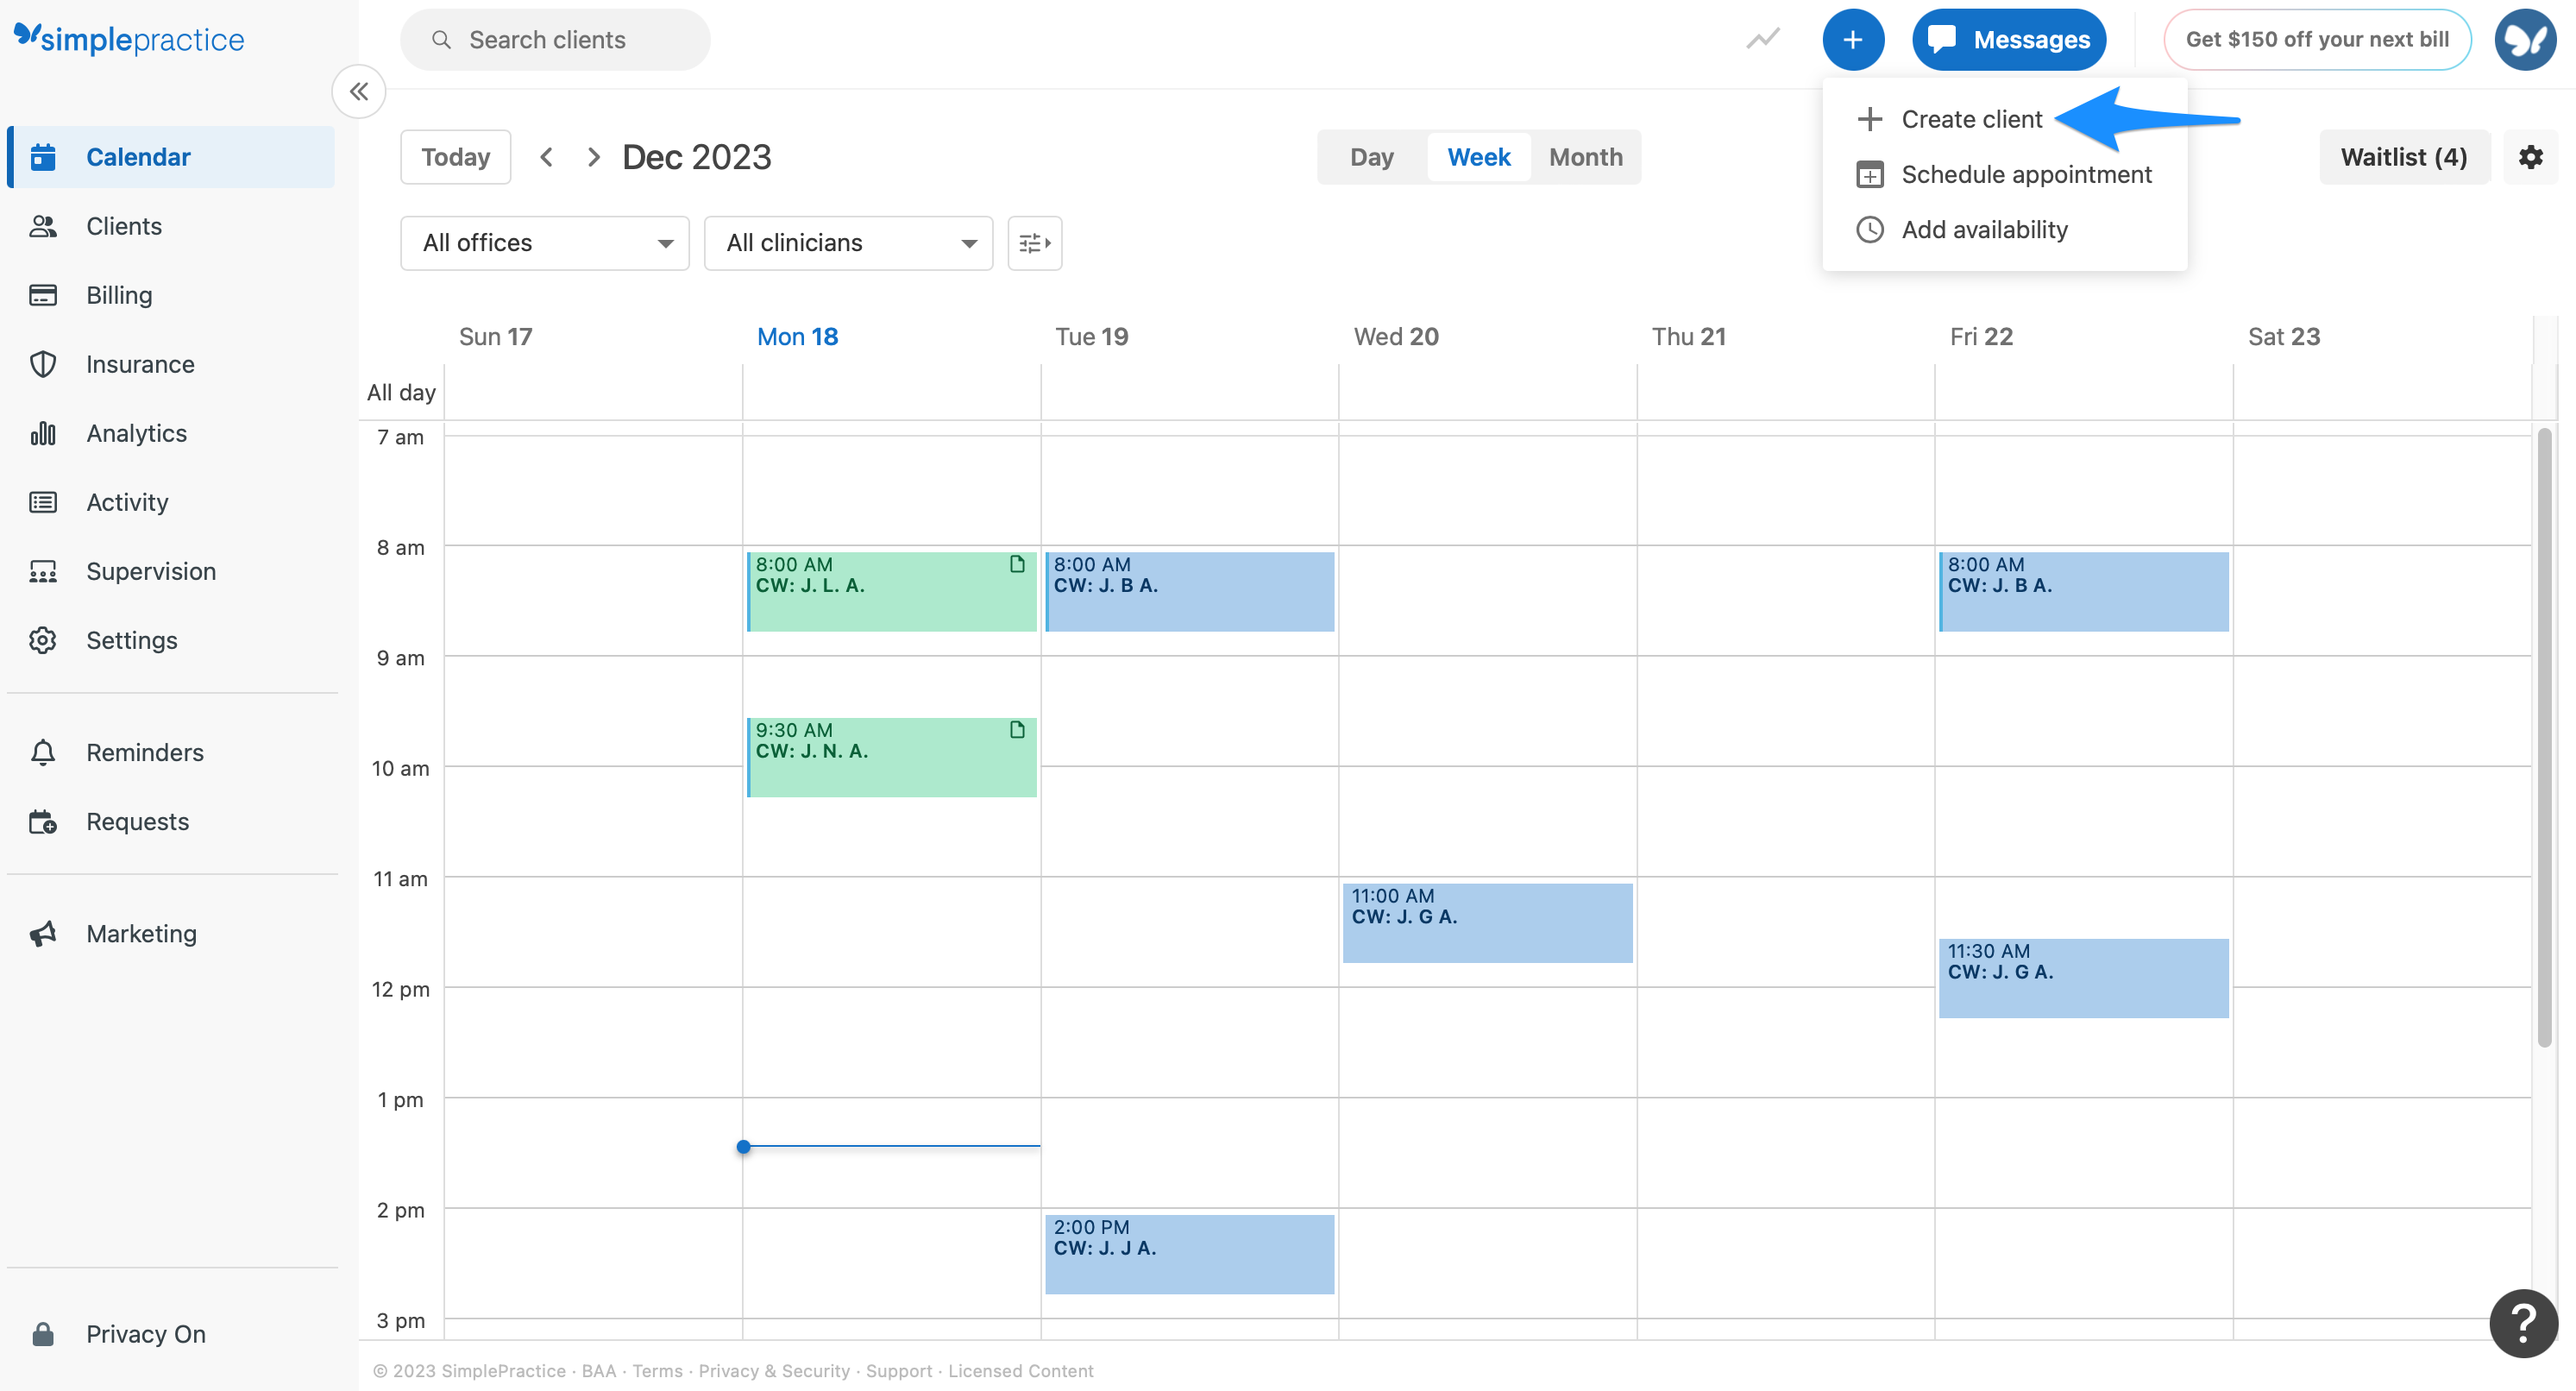This screenshot has height=1391, width=2576.
Task: Expand the All clinicians dropdown
Action: 848,243
